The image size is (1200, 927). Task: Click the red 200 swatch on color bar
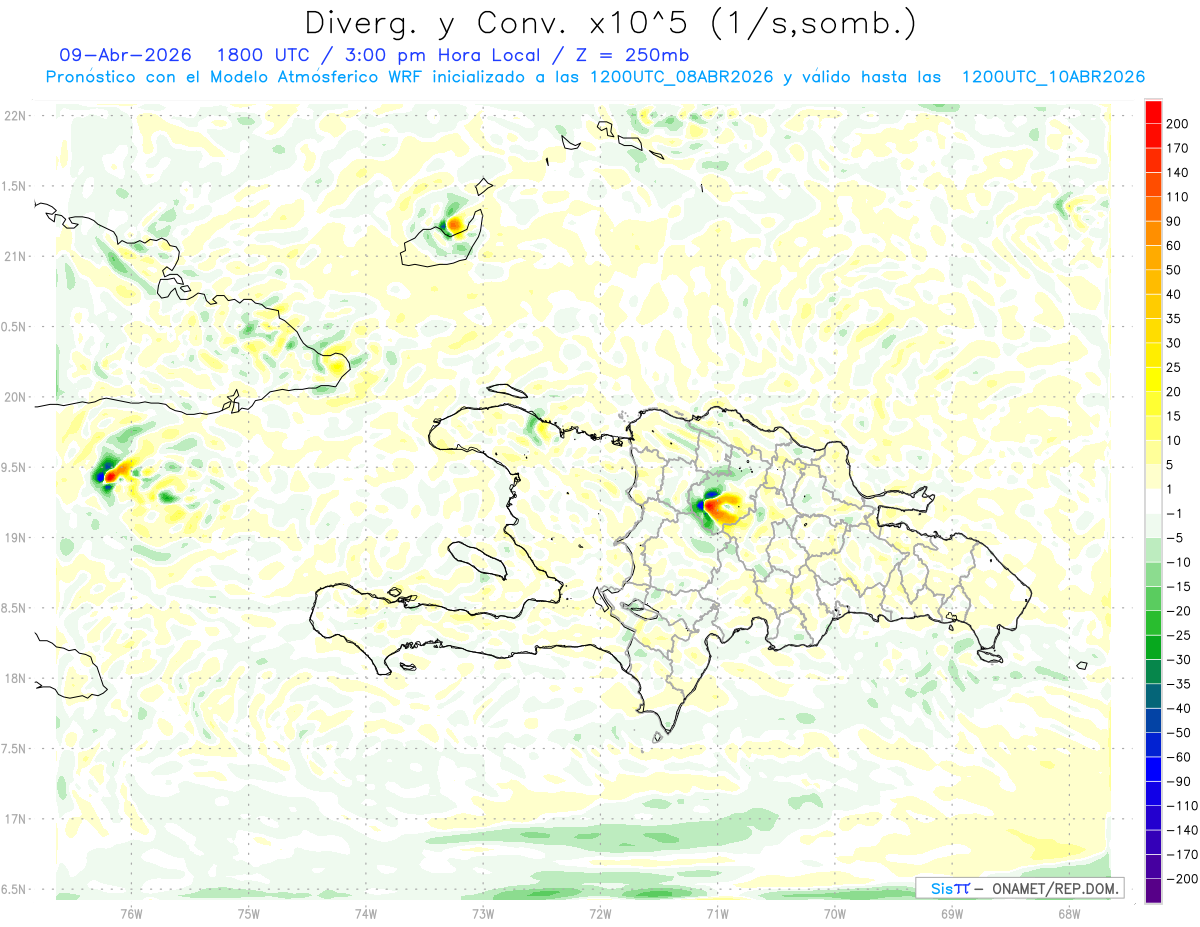click(x=1153, y=112)
